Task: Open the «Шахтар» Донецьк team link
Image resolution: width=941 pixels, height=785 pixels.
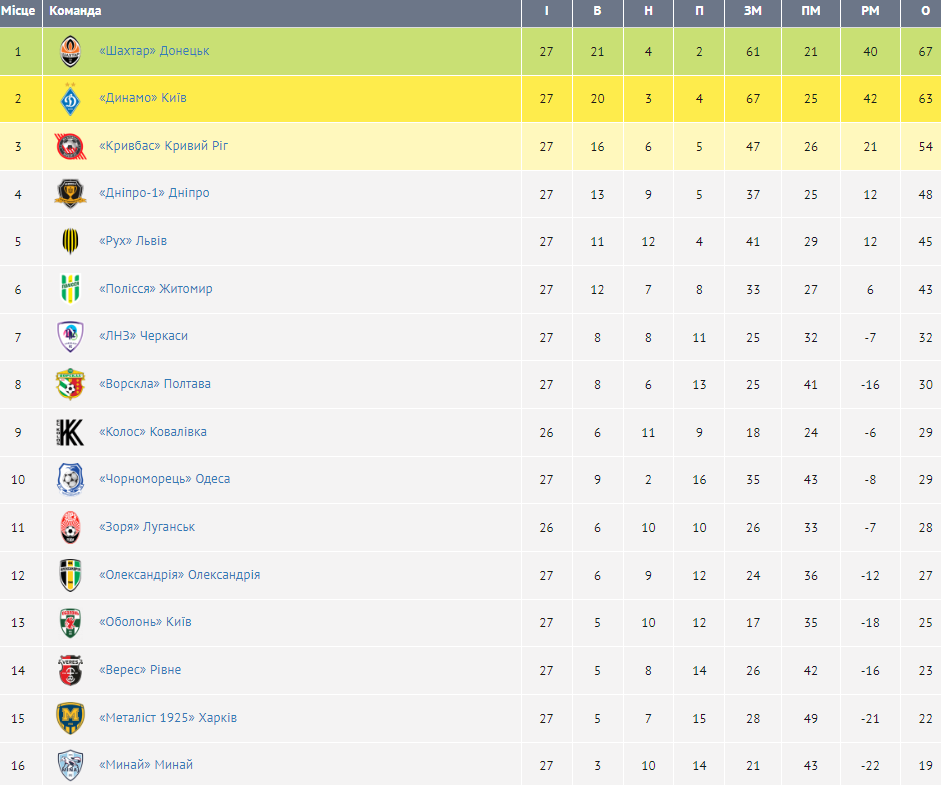Action: pyautogui.click(x=154, y=51)
